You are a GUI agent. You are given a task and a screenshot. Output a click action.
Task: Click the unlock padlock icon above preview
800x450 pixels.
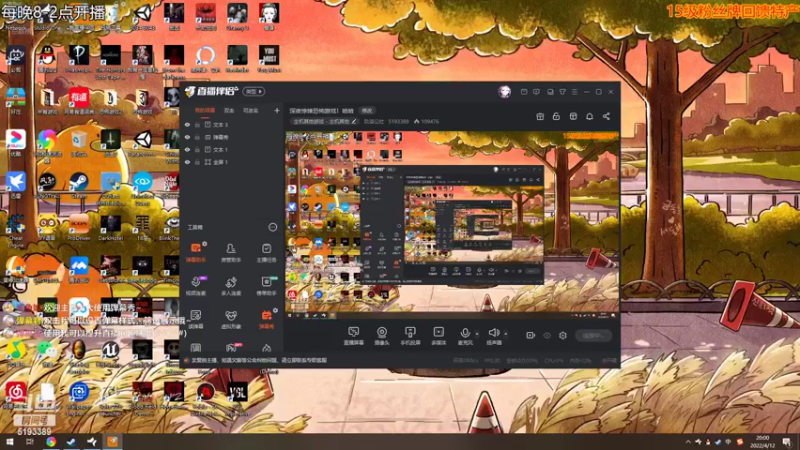(556, 116)
